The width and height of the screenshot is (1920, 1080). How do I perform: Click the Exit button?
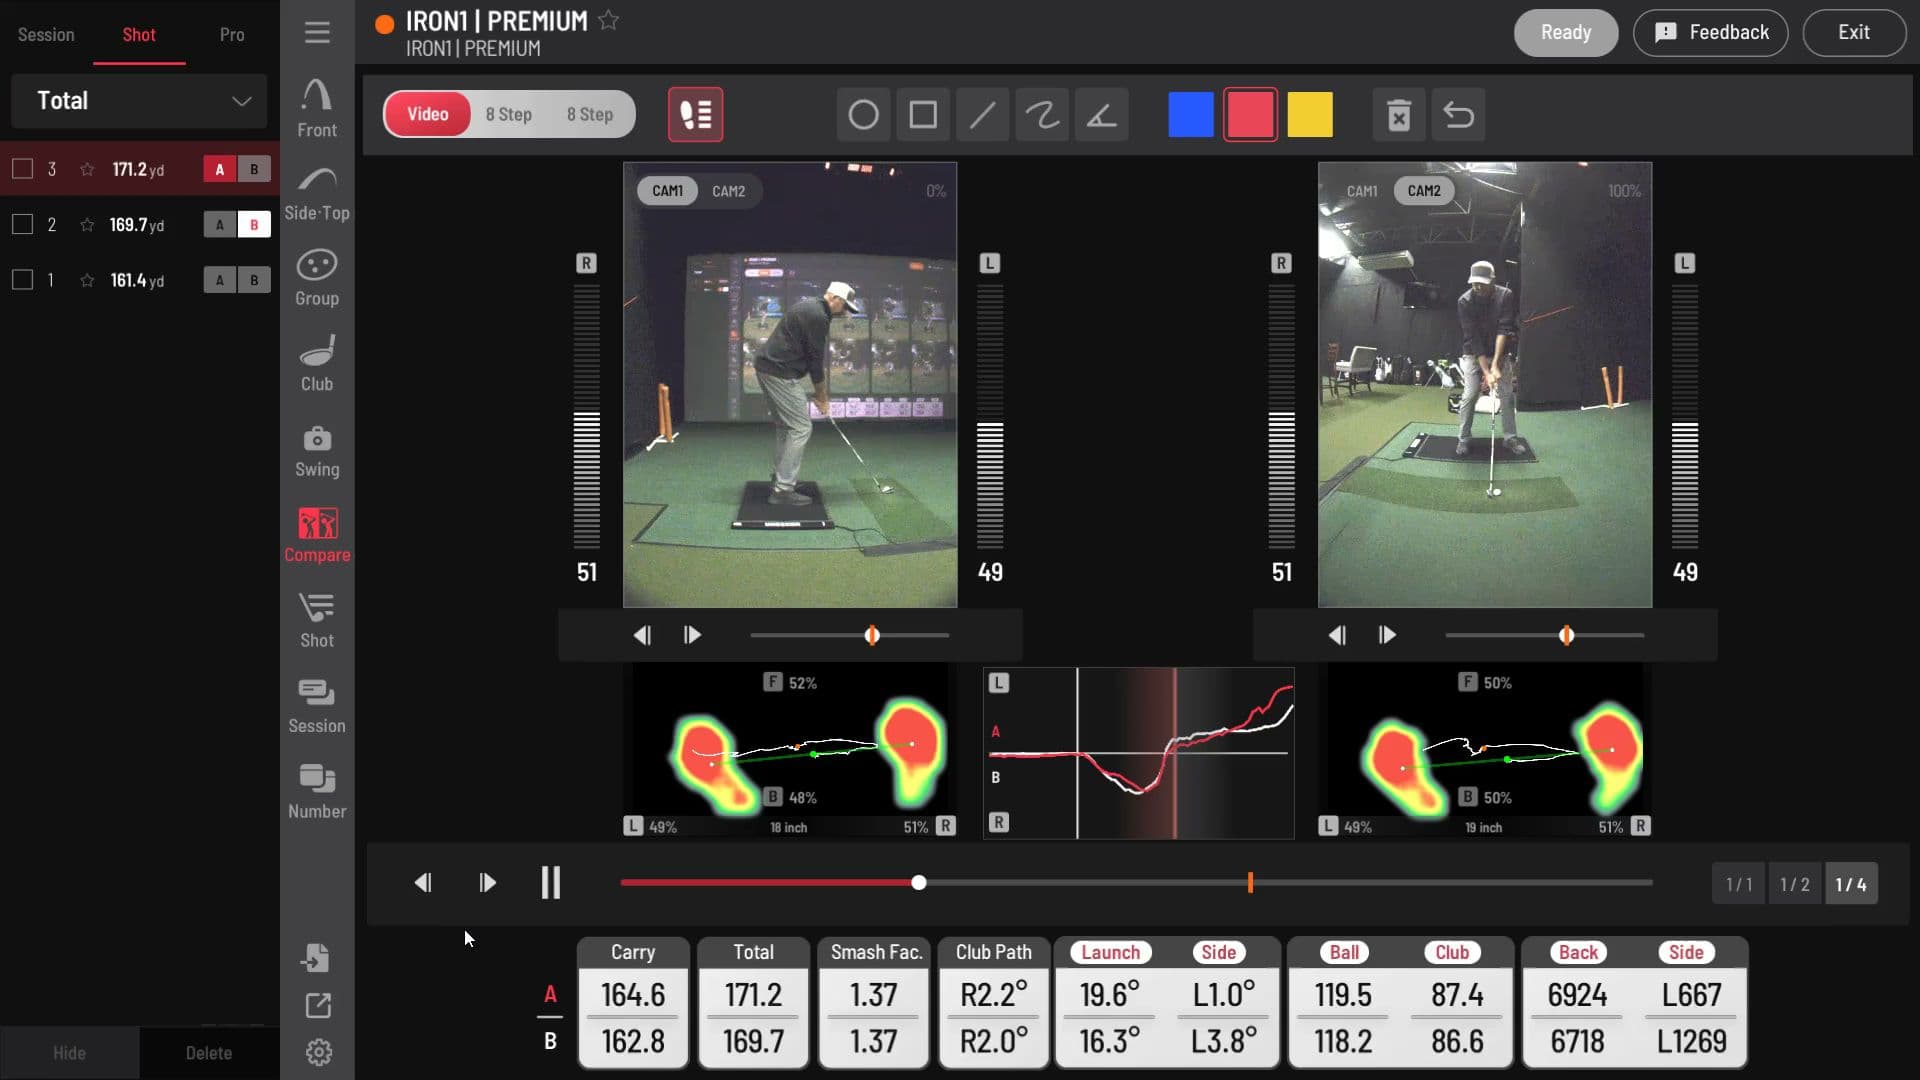[x=1853, y=33]
